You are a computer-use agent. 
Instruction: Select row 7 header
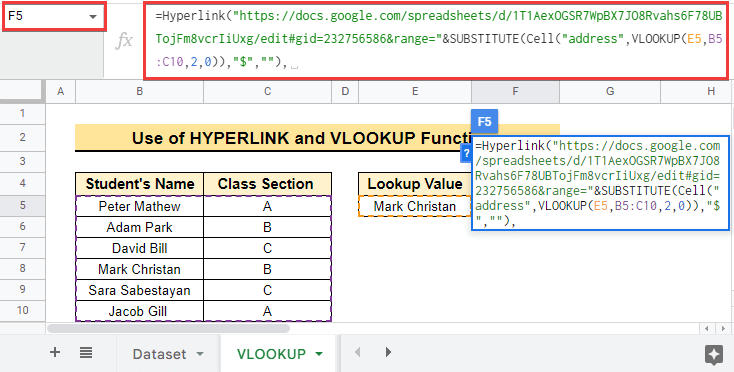click(22, 248)
